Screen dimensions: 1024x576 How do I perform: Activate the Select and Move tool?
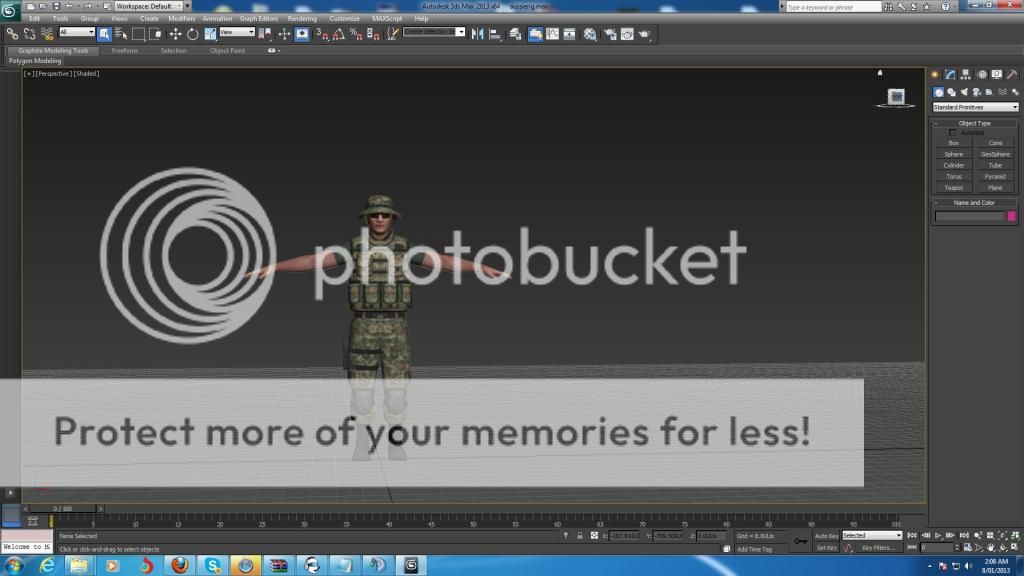tap(175, 34)
